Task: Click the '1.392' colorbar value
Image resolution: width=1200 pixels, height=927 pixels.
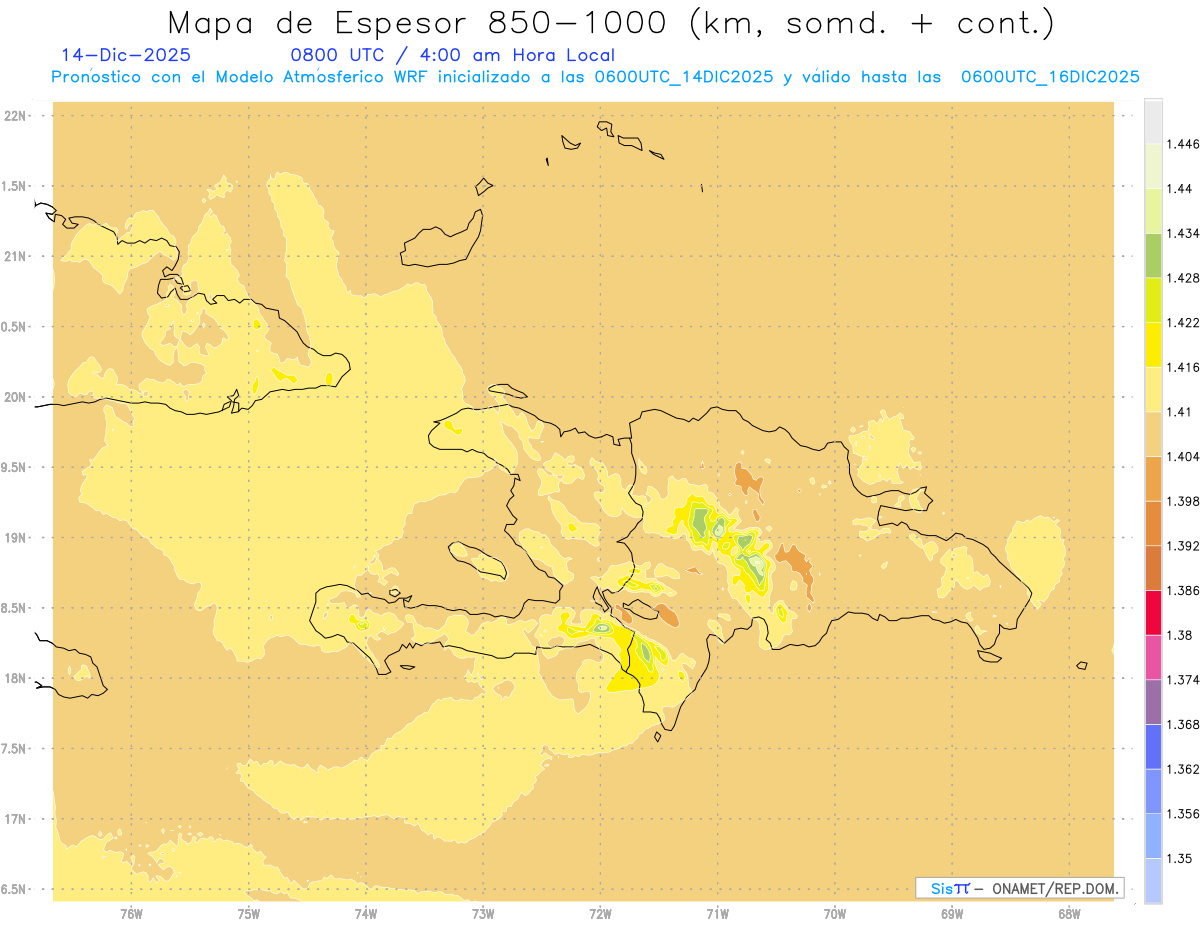Action: pos(1182,546)
